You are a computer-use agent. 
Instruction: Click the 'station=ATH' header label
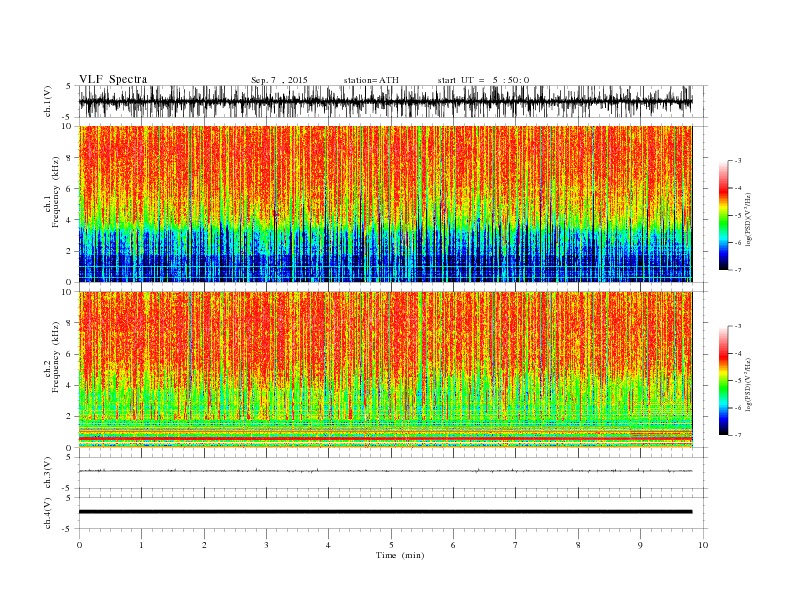click(371, 80)
